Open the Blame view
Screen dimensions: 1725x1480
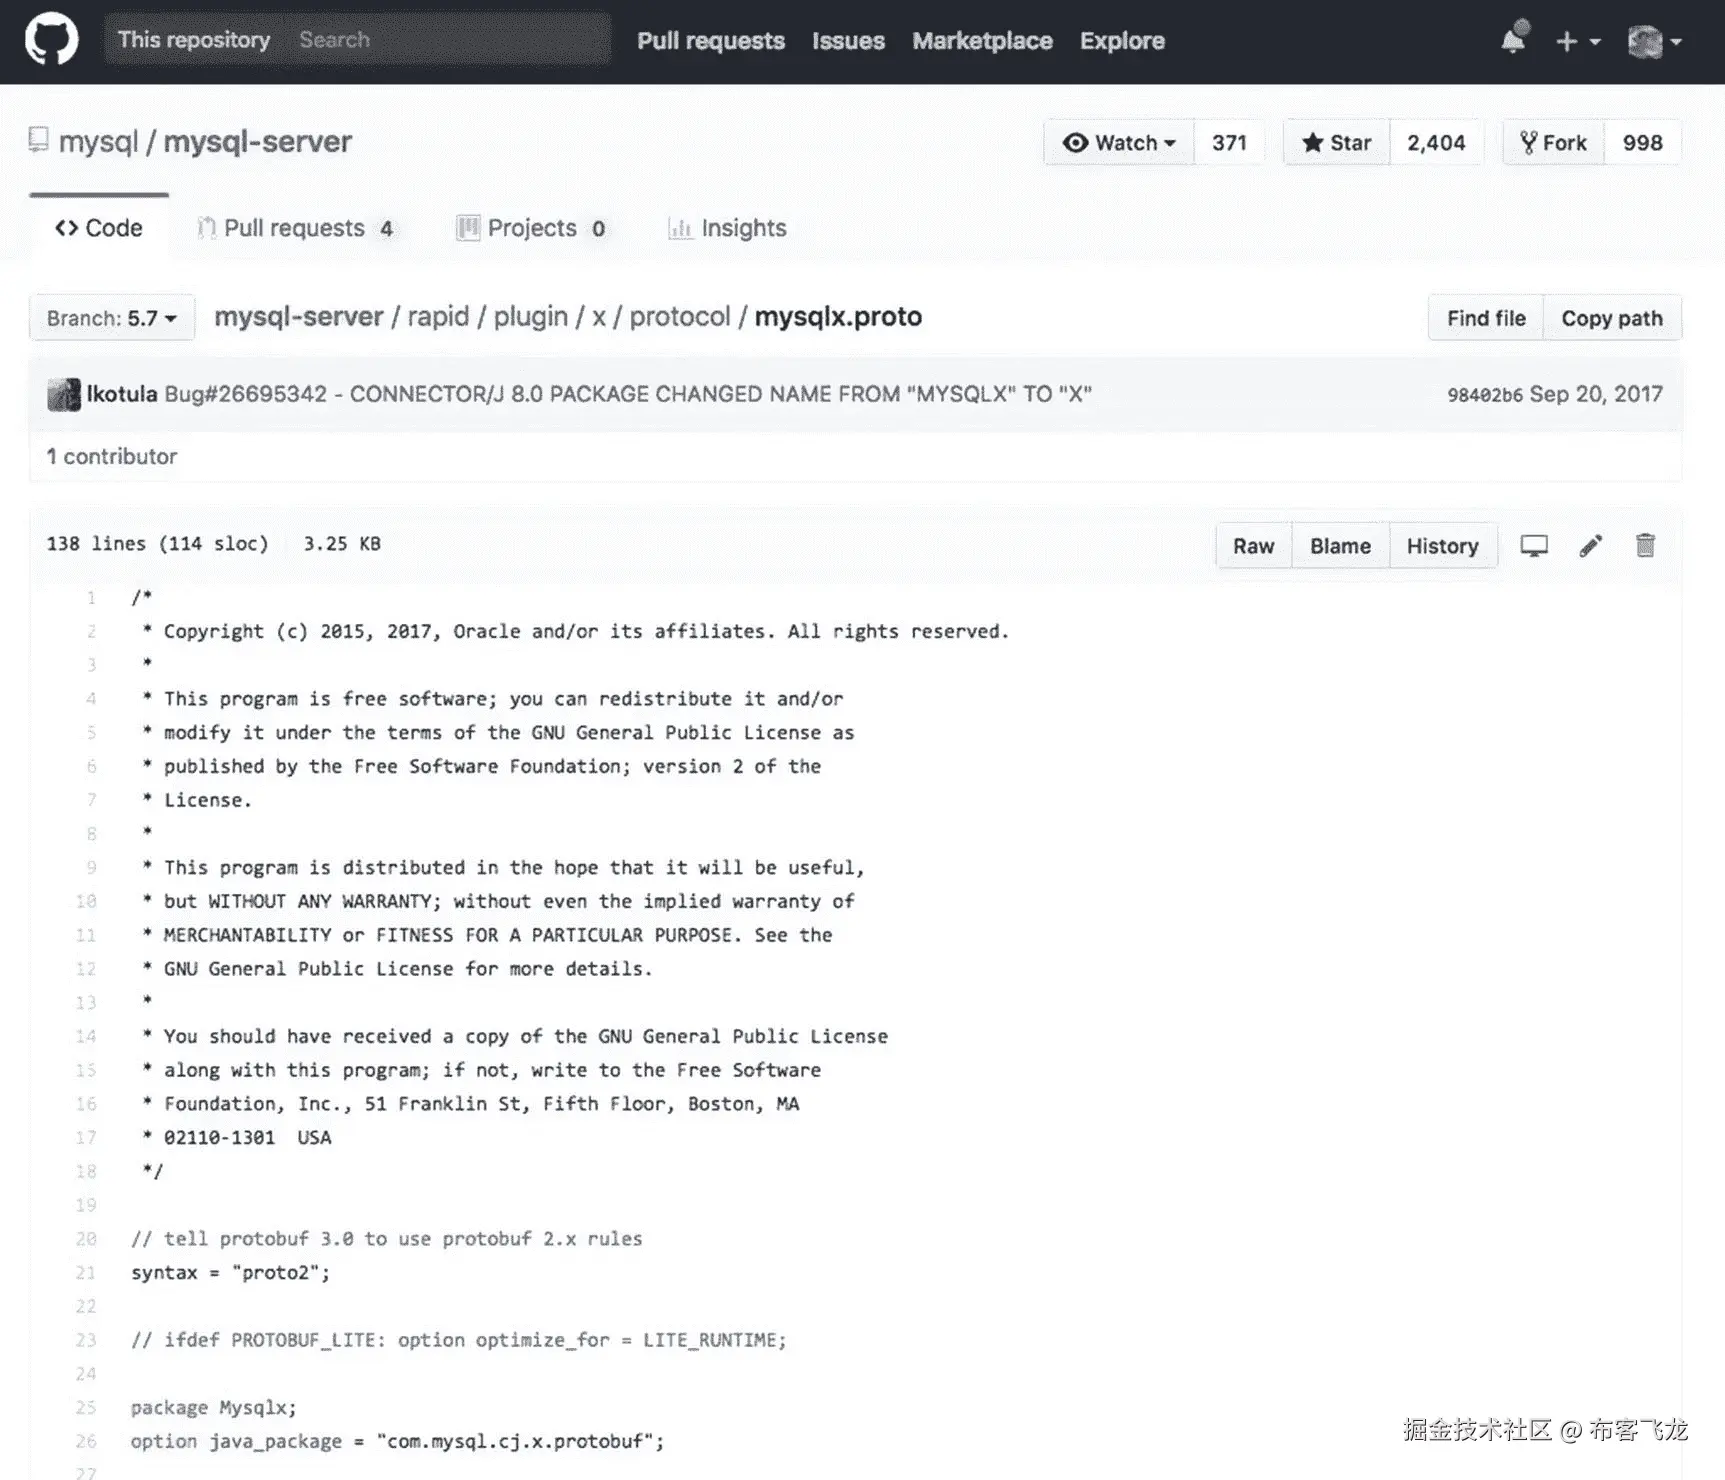point(1340,546)
